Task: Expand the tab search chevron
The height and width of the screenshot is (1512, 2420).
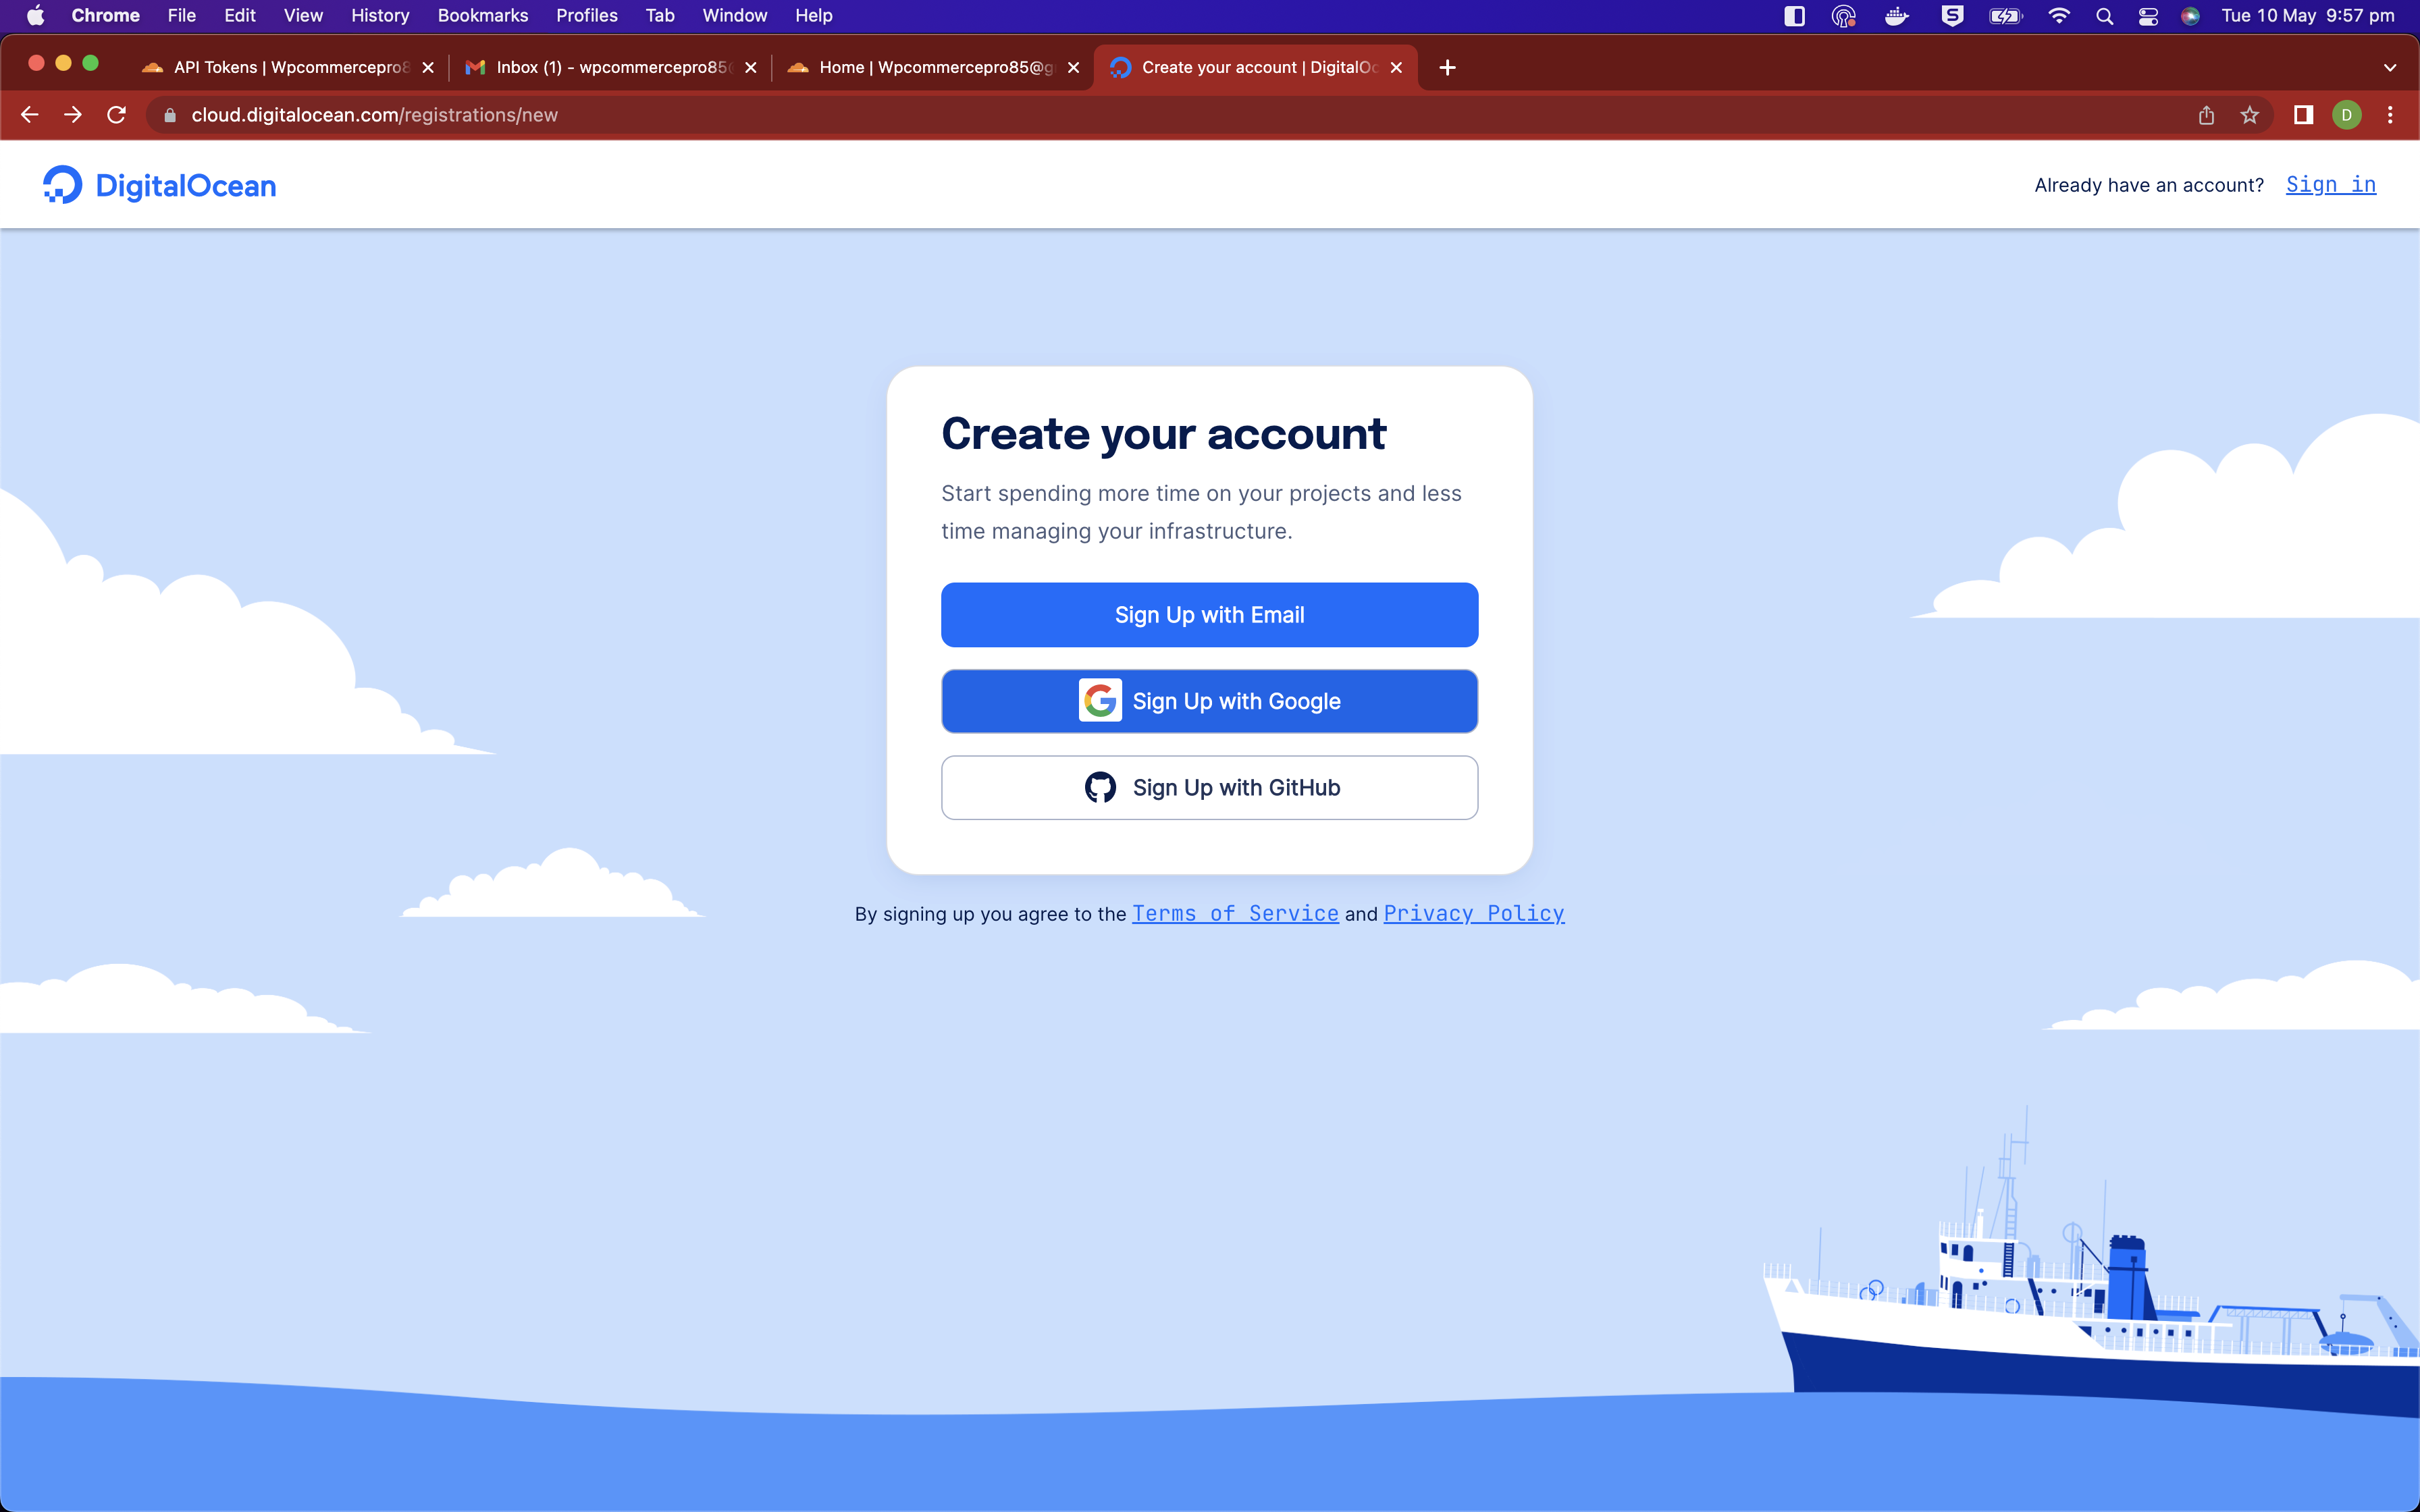Action: pos(2389,67)
